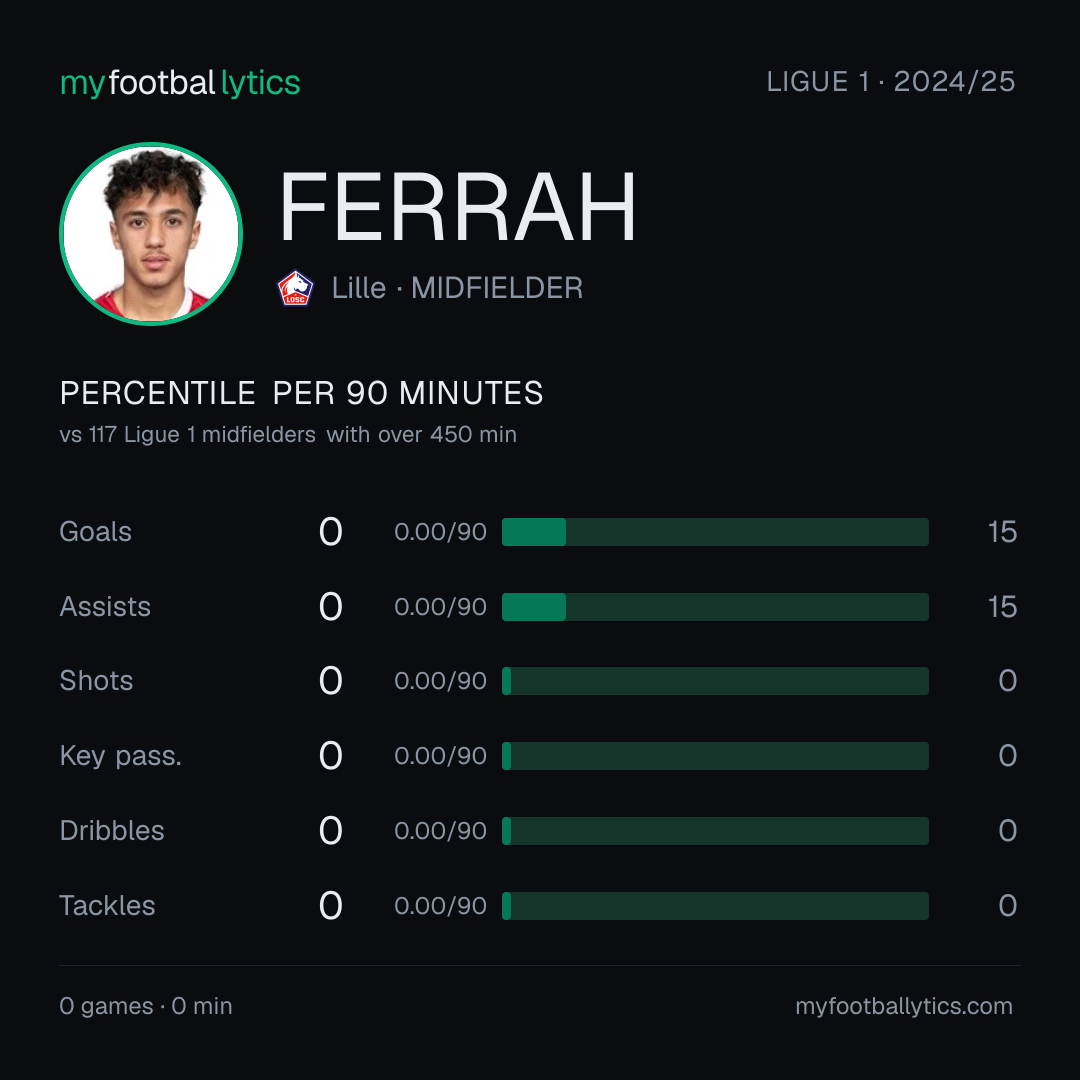Viewport: 1080px width, 1080px height.
Task: Click the Key pass. percentile bar
Action: tap(715, 756)
